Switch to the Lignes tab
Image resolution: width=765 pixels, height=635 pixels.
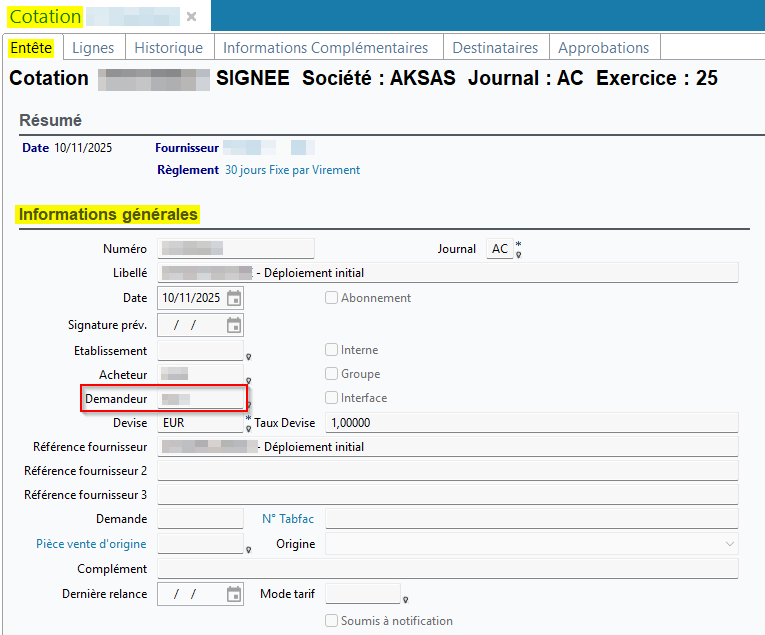click(x=93, y=47)
